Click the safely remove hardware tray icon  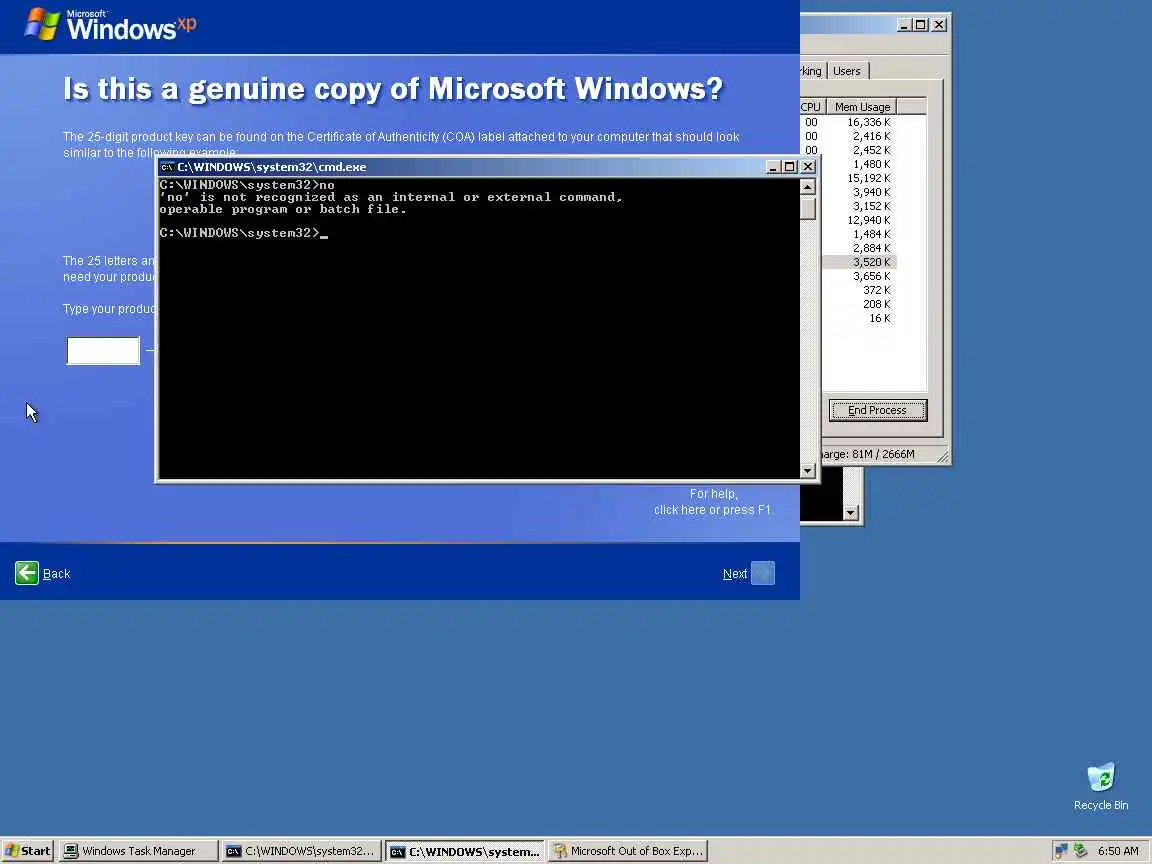[1079, 851]
